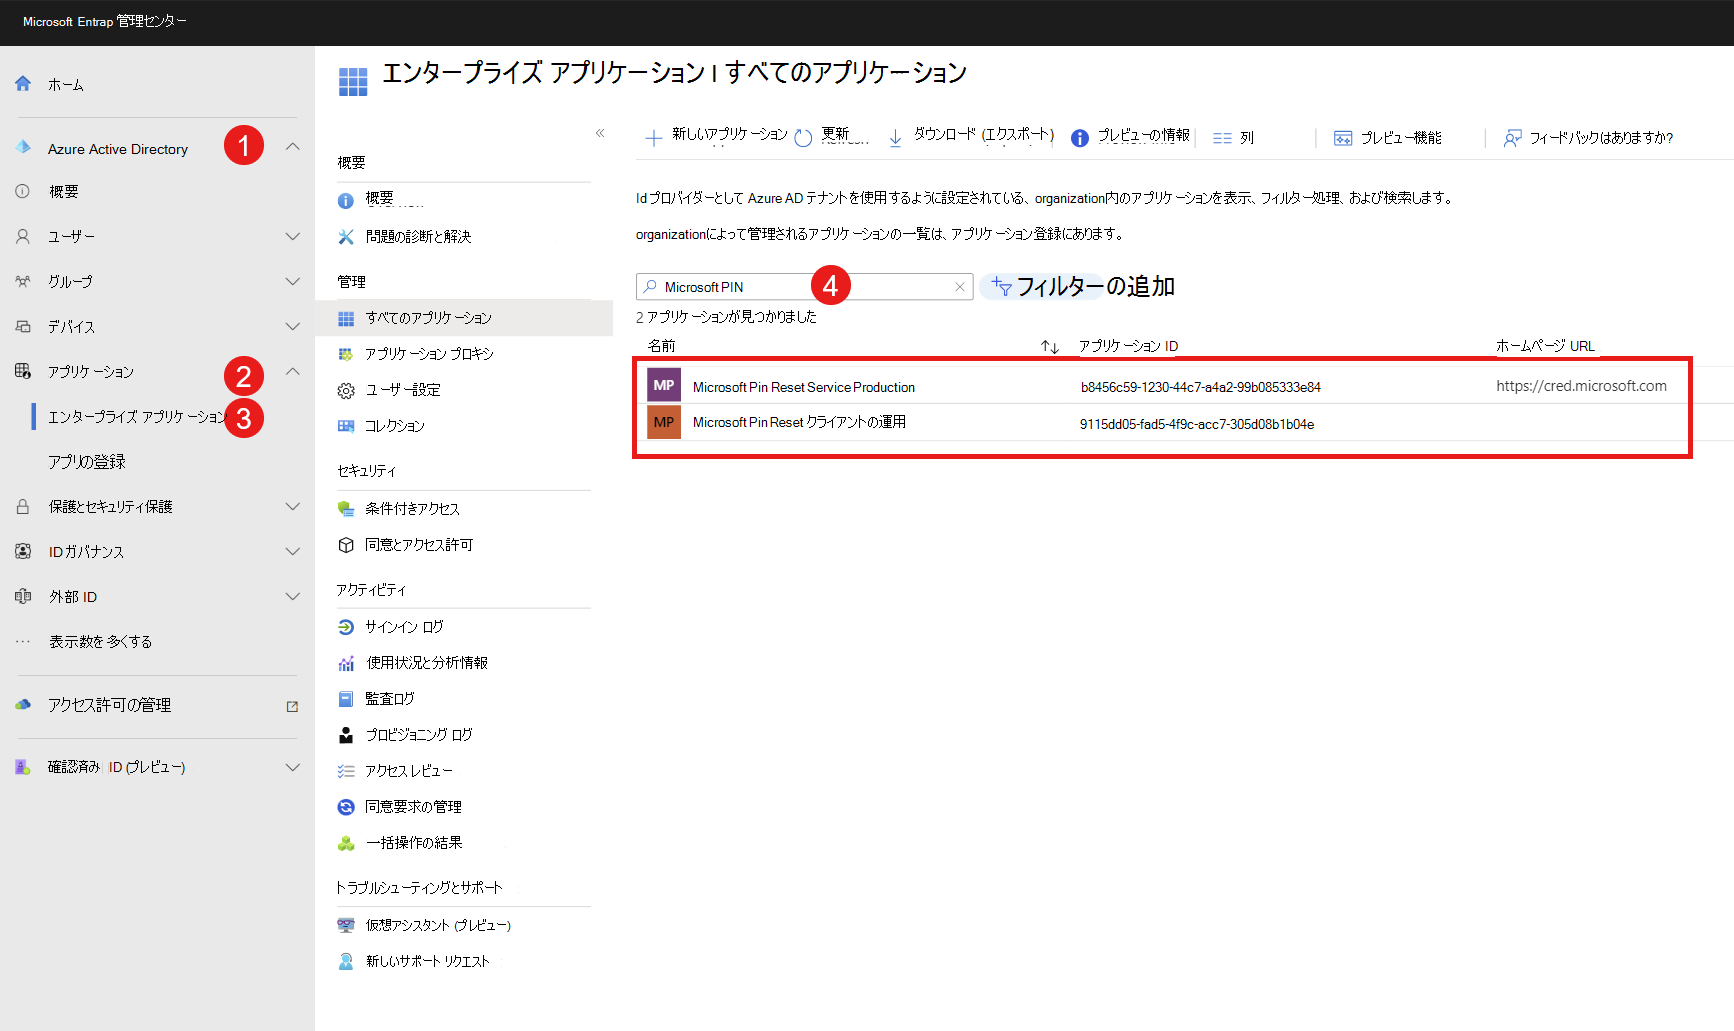
Task: Select すべてのアプリケーション menu item
Action: pos(464,318)
